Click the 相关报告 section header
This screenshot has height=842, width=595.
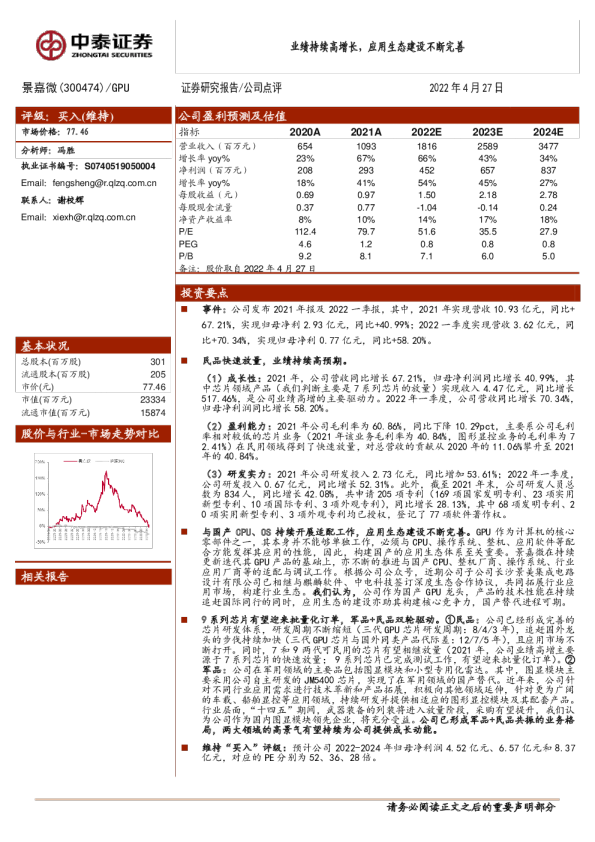(93, 577)
